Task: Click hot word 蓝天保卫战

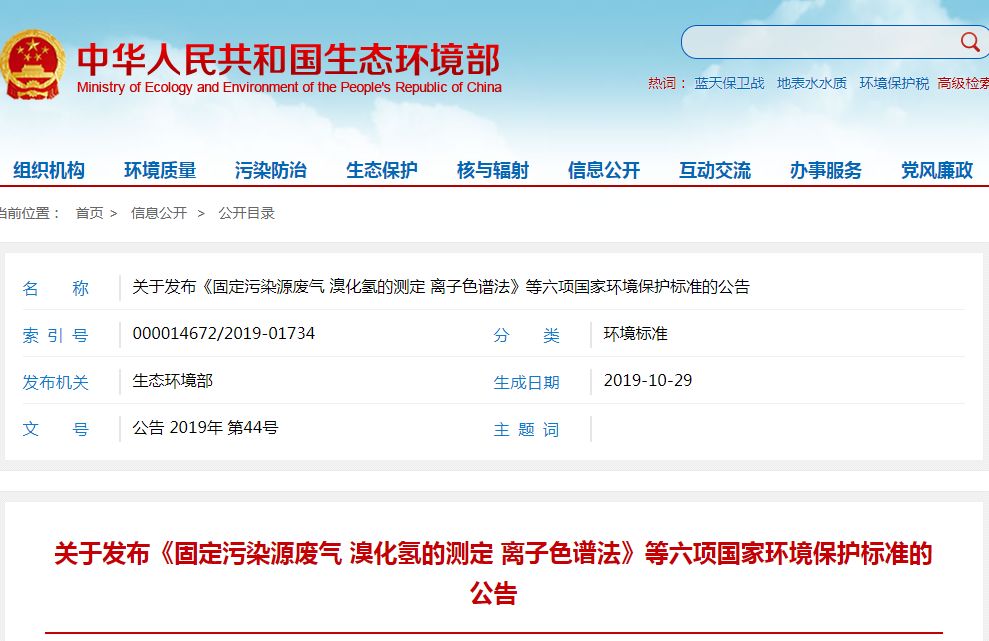Action: 729,83
